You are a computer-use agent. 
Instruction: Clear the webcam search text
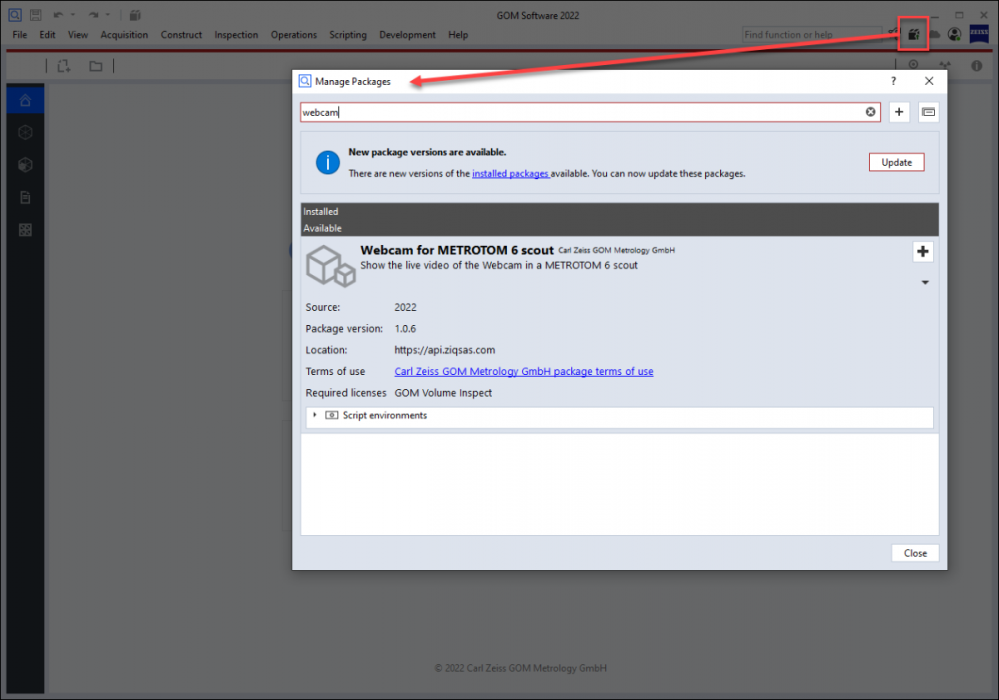(871, 113)
